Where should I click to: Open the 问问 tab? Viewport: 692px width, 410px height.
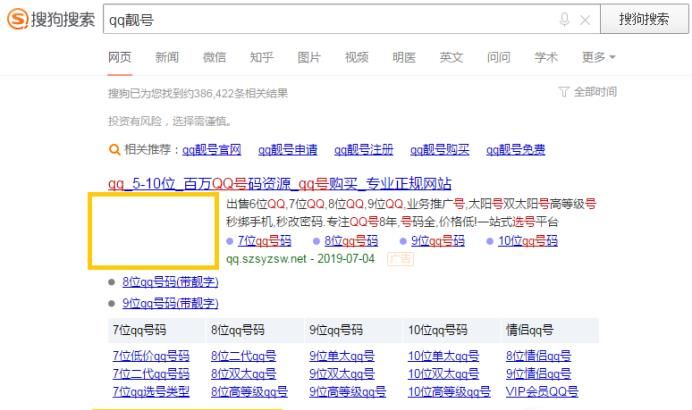point(499,57)
